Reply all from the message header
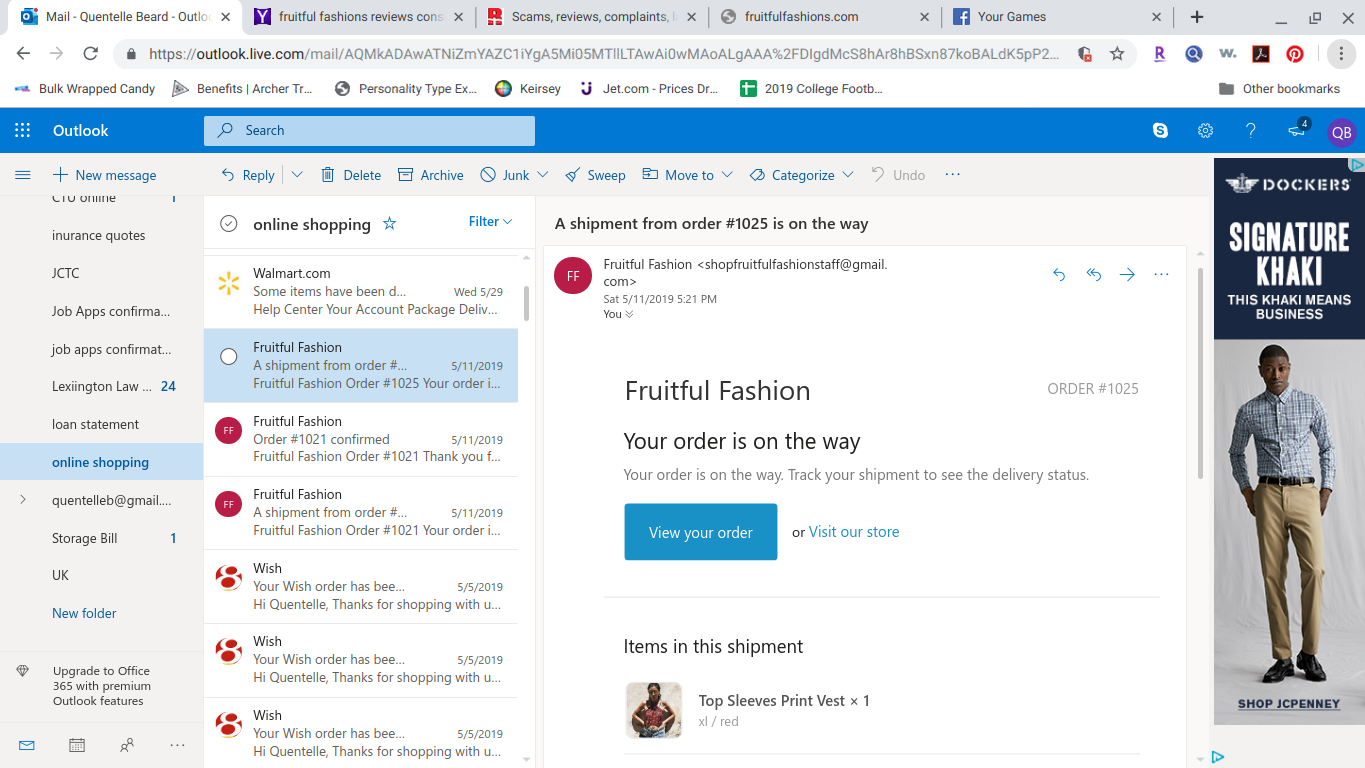Image resolution: width=1365 pixels, height=768 pixels. tap(1093, 274)
